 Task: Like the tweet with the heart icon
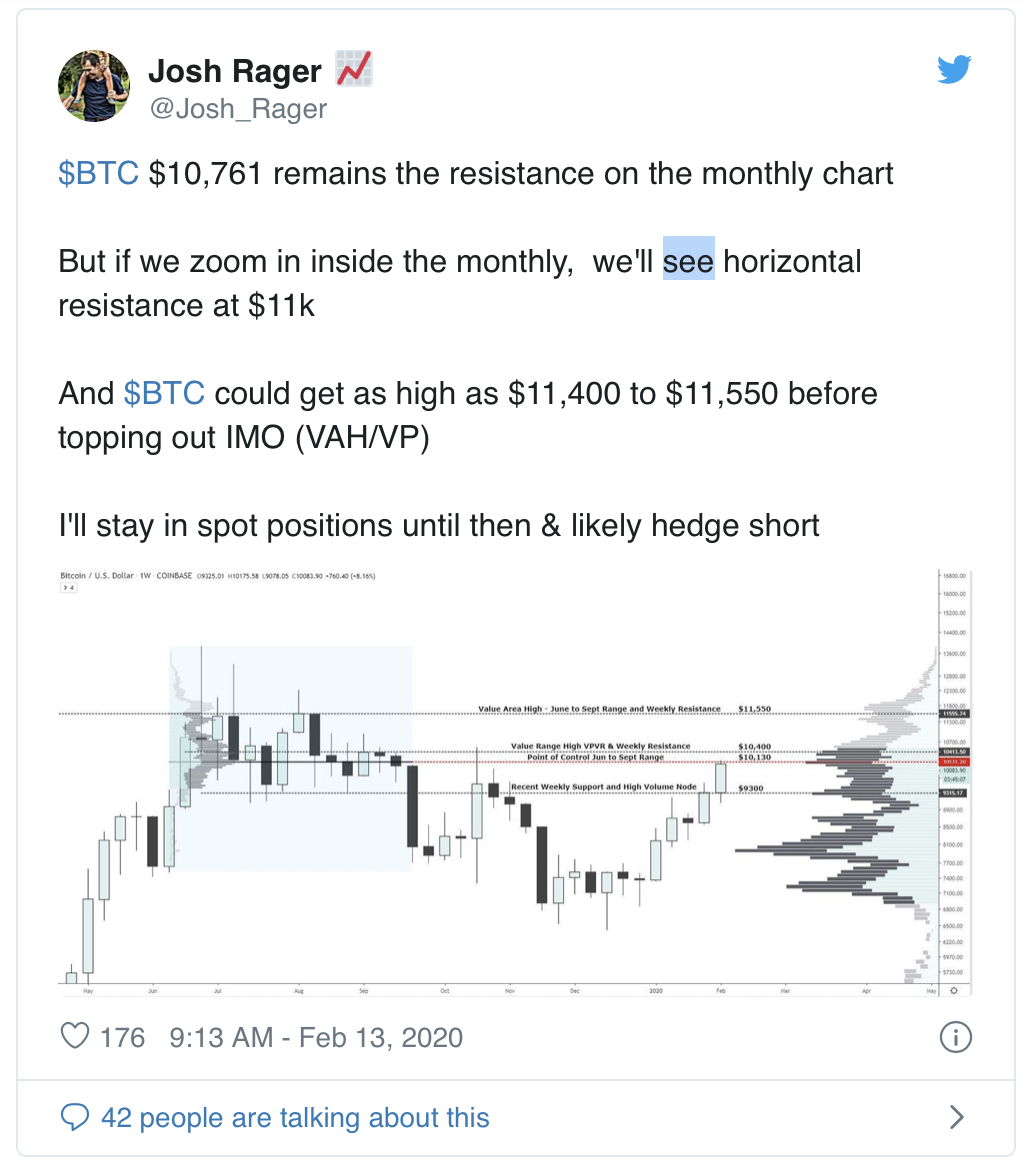(x=74, y=1036)
